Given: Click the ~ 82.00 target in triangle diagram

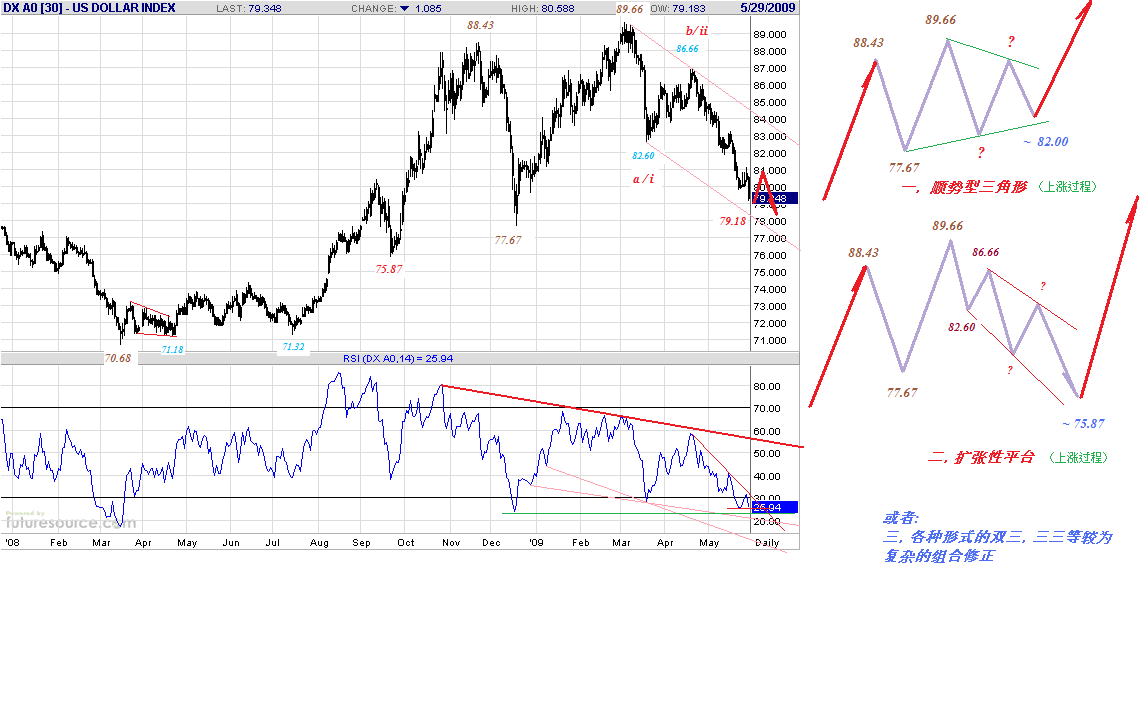Looking at the screenshot, I should point(1046,141).
